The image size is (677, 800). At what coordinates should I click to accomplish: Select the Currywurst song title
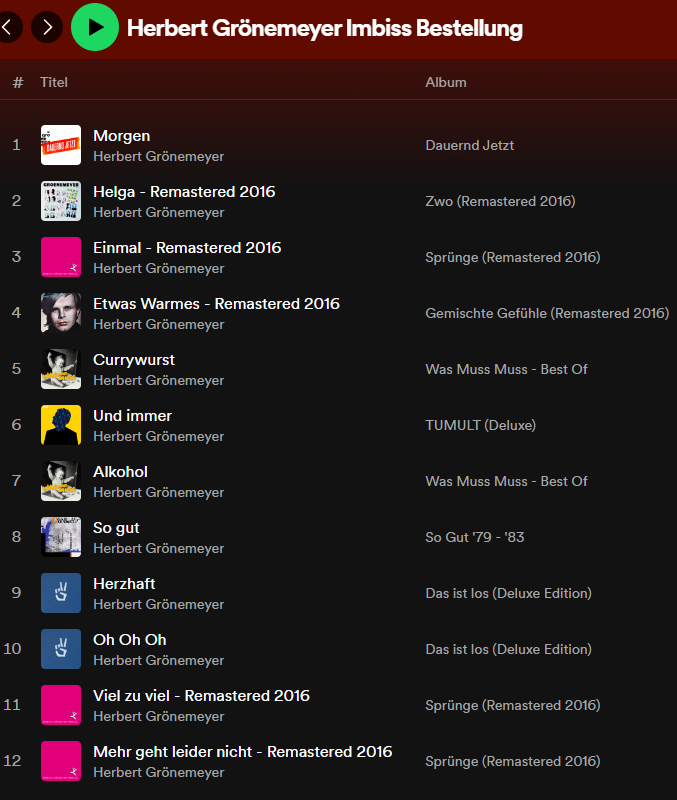click(134, 360)
